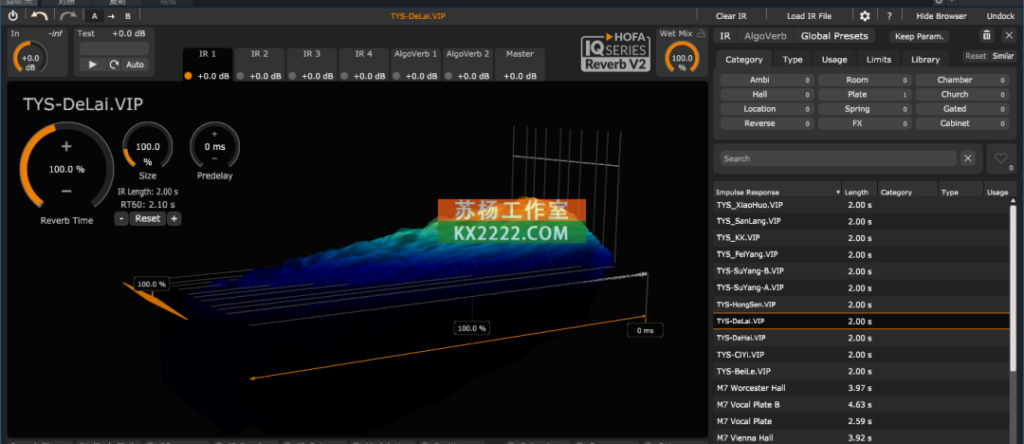
Task: Toggle the Plate category filter
Action: 863,94
